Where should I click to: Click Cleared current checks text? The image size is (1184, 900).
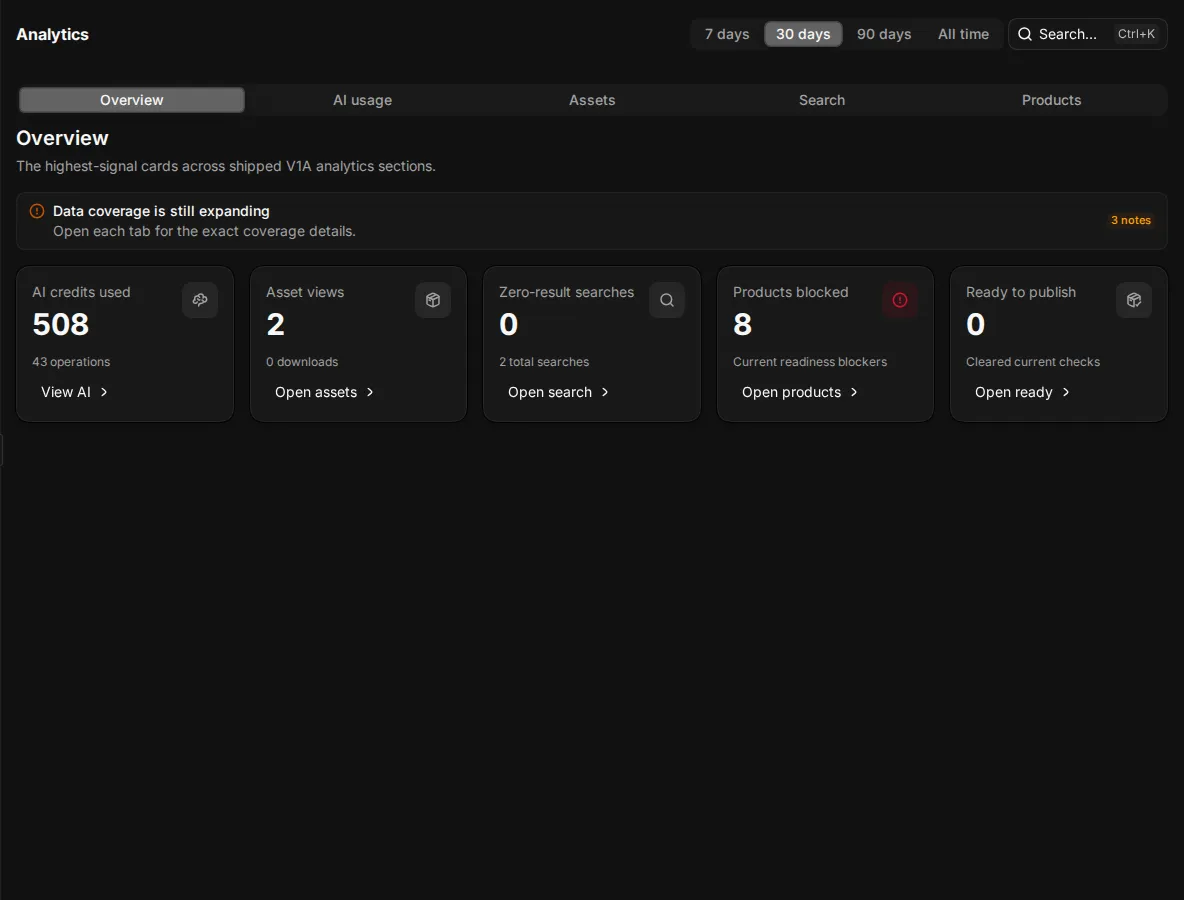[1032, 362]
